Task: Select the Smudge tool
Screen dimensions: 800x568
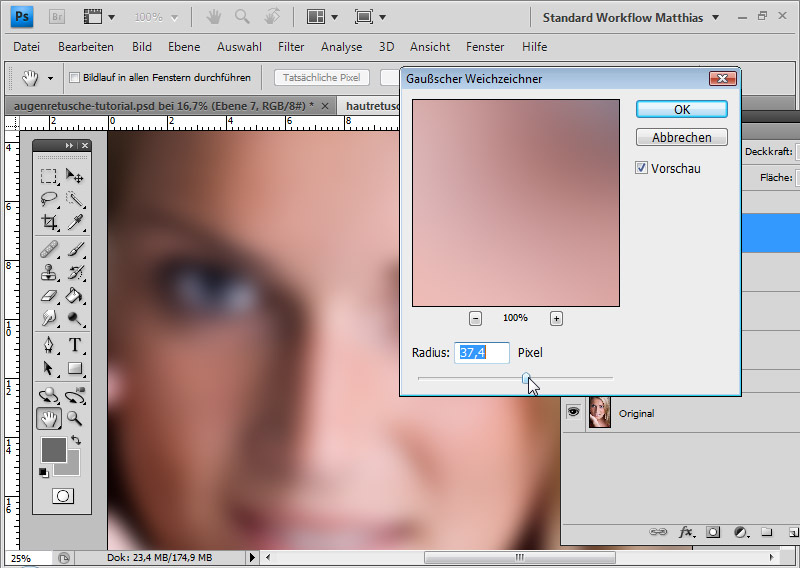Action: pyautogui.click(x=48, y=318)
